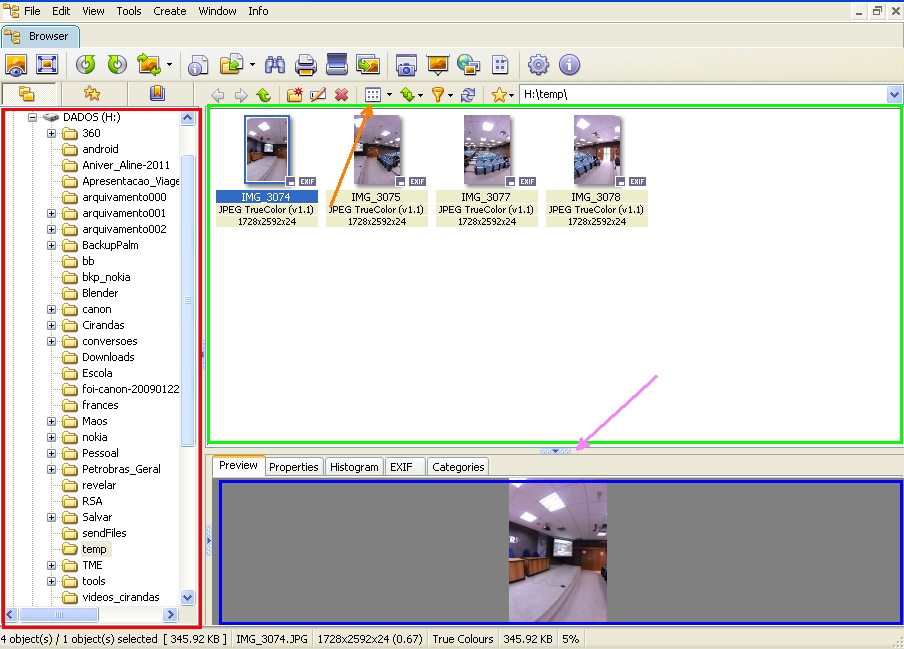This screenshot has height=649, width=904.
Task: Rotate image counter-clockwise with green arrow icon
Action: pyautogui.click(x=86, y=65)
